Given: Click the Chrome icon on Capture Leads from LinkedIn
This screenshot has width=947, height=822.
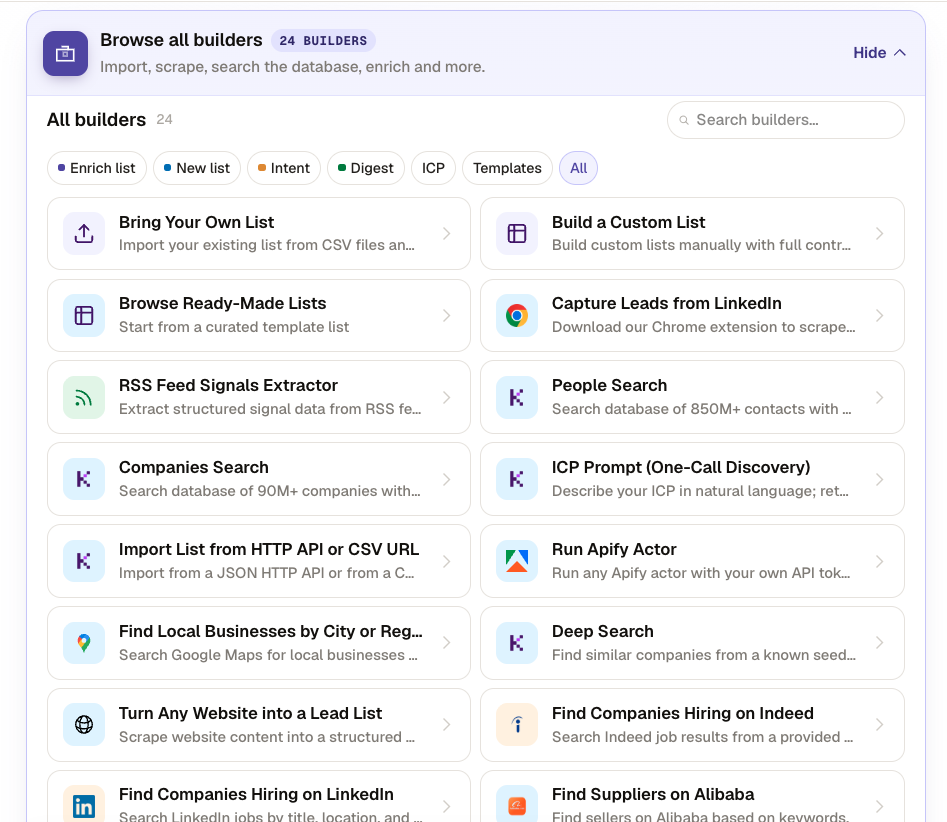Looking at the screenshot, I should tap(517, 315).
